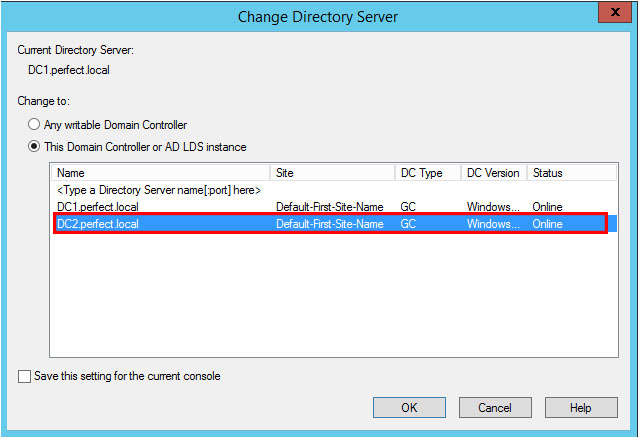The height and width of the screenshot is (438, 639).
Task: Sort servers by the Site column header
Action: 332,173
